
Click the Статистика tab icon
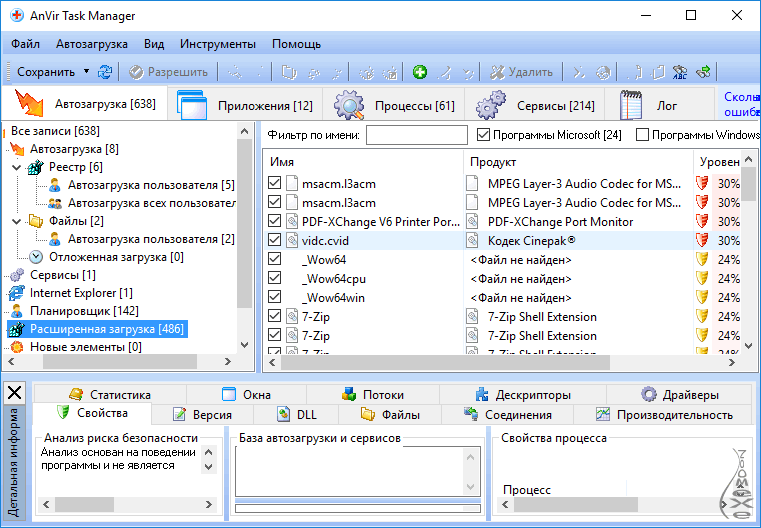76,394
